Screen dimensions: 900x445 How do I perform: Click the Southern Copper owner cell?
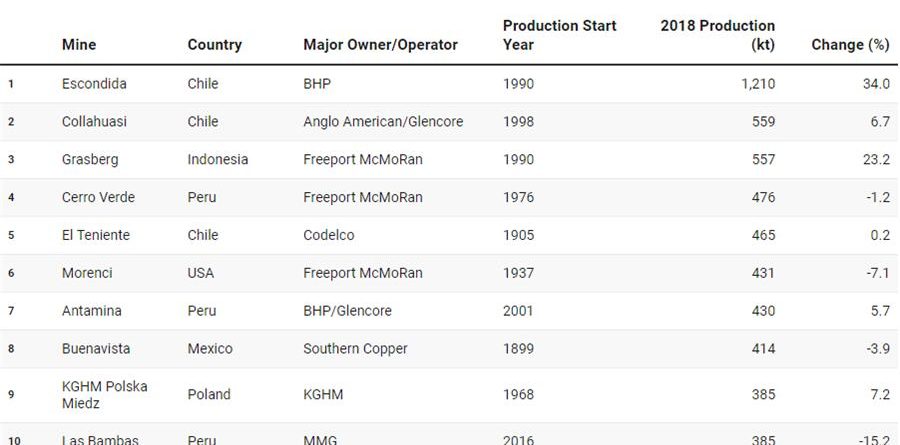pos(355,350)
